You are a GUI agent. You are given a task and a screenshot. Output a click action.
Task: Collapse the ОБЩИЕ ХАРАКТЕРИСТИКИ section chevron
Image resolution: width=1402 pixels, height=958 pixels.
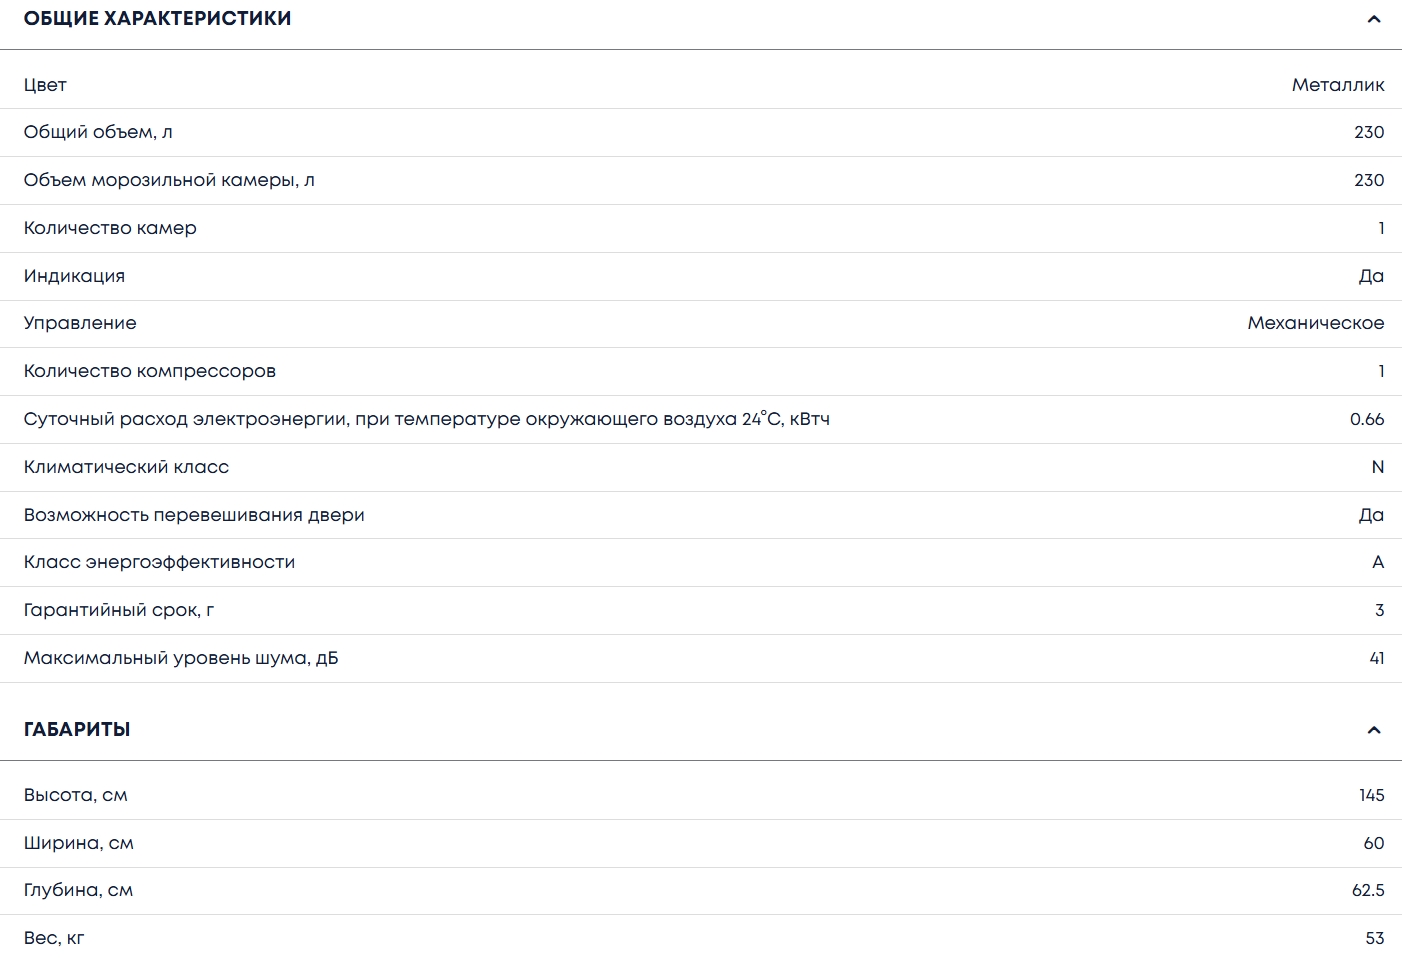click(x=1373, y=19)
